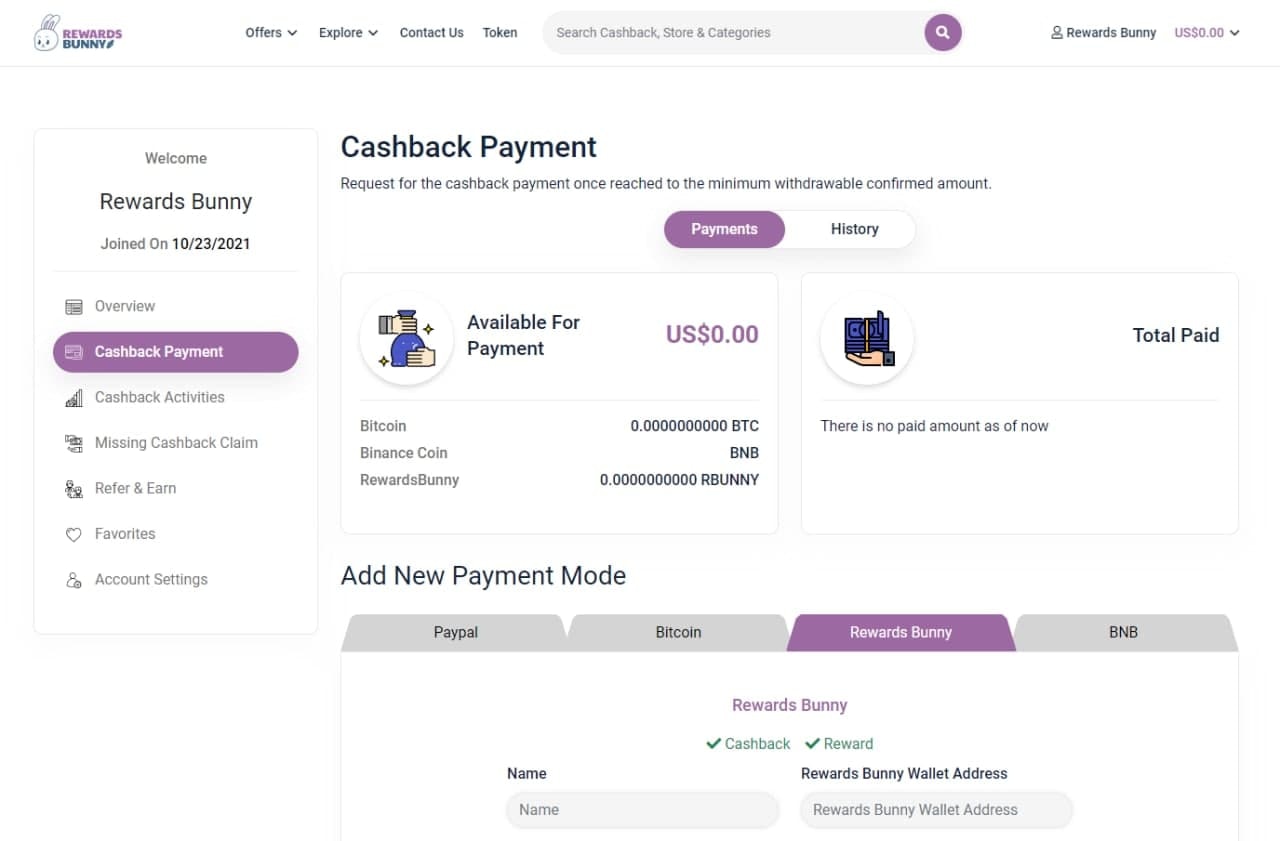Click the Cashback Activities chart icon

click(73, 397)
